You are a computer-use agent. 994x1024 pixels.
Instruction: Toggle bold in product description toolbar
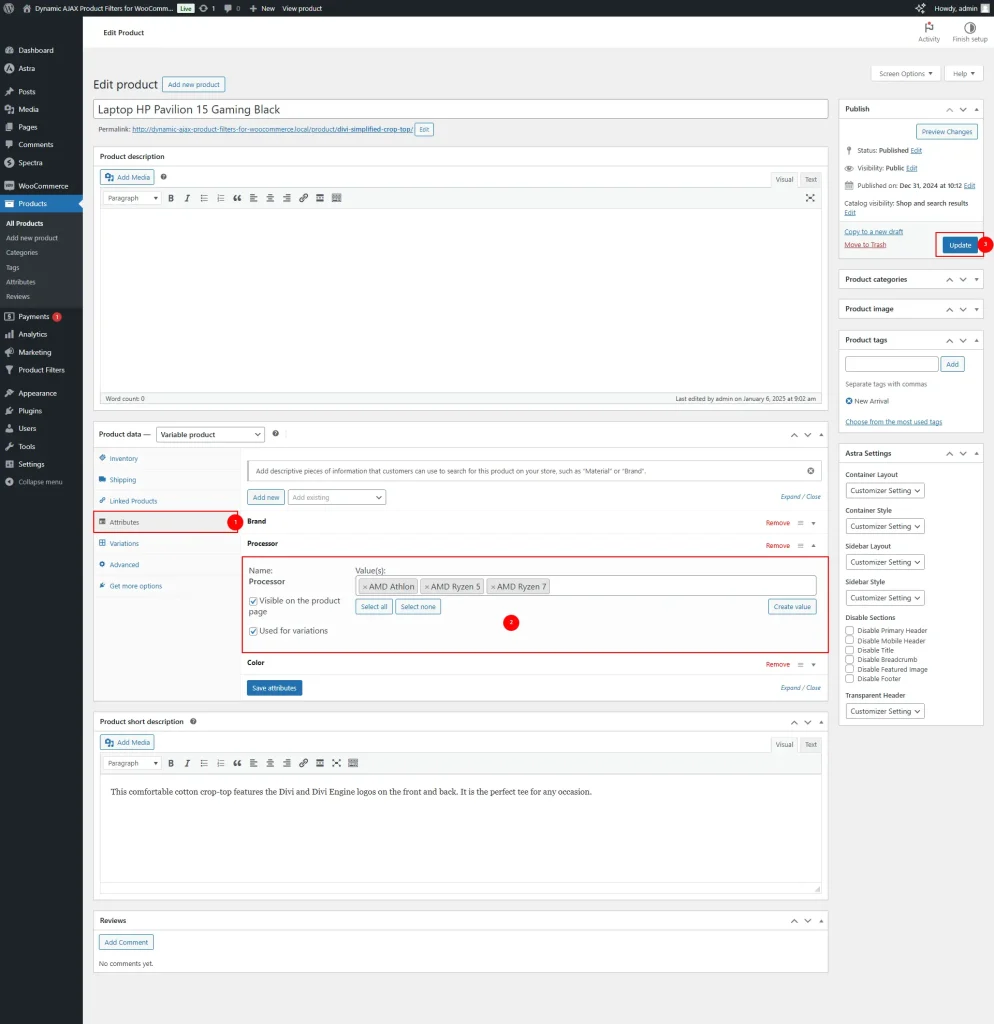(170, 198)
